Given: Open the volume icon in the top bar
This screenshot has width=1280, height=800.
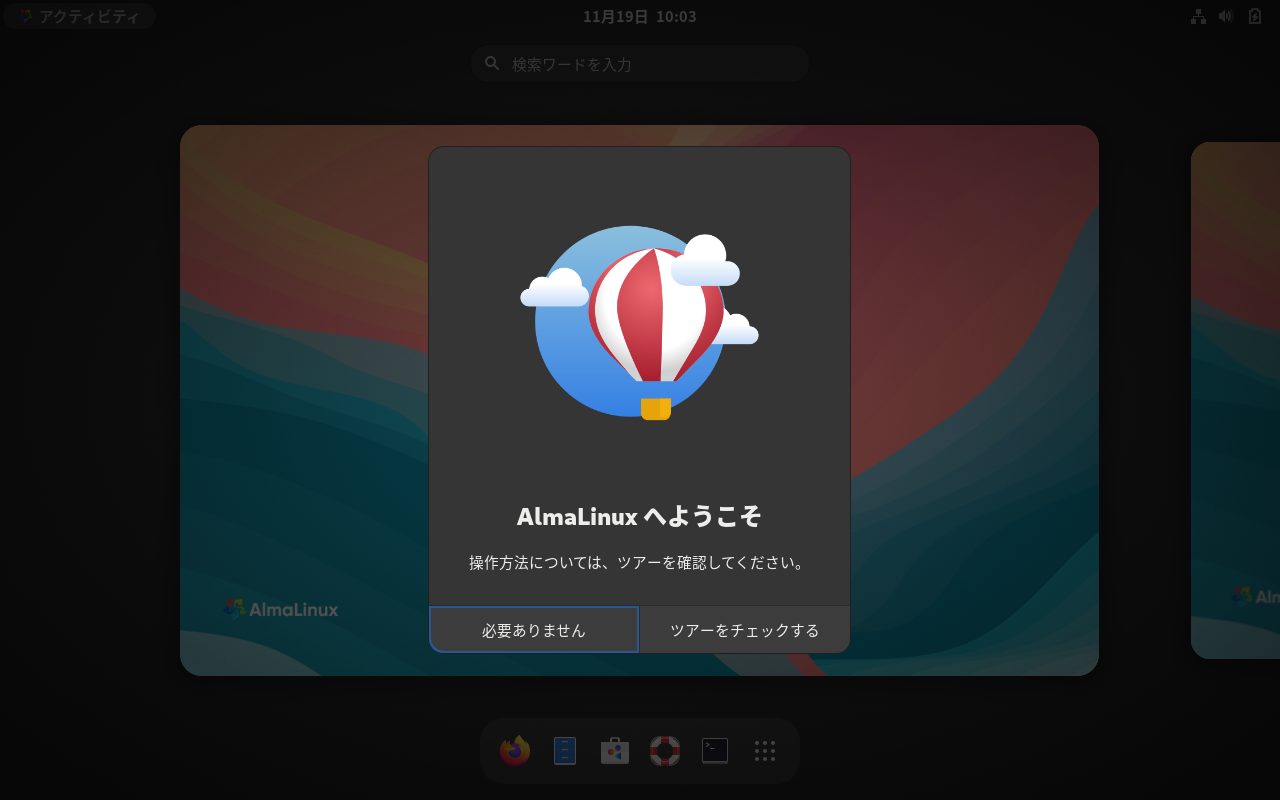Looking at the screenshot, I should point(1226,16).
